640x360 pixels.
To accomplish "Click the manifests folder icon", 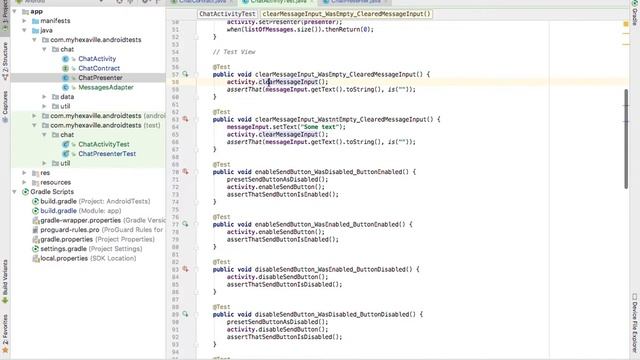I will (36, 21).
